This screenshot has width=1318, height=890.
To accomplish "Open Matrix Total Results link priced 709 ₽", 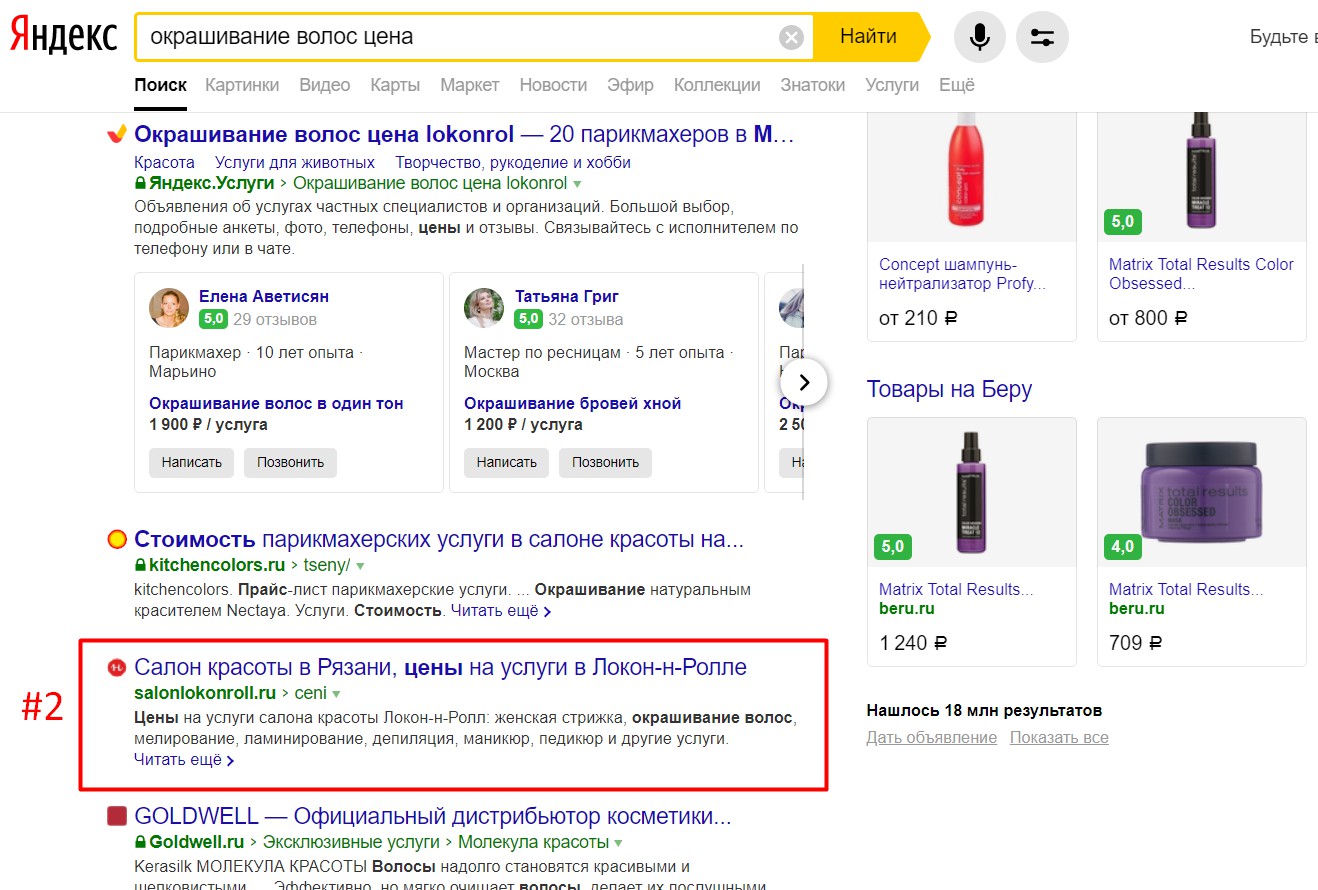I will (1186, 589).
